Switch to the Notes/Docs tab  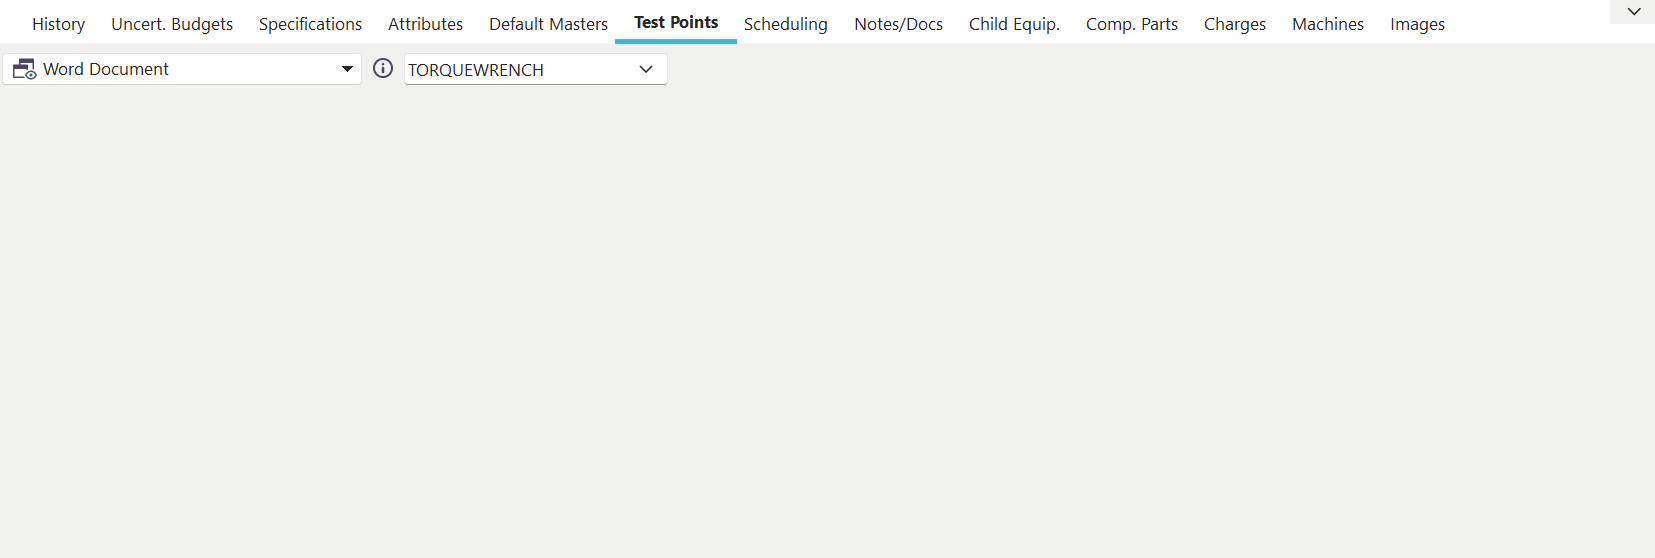[x=898, y=24]
